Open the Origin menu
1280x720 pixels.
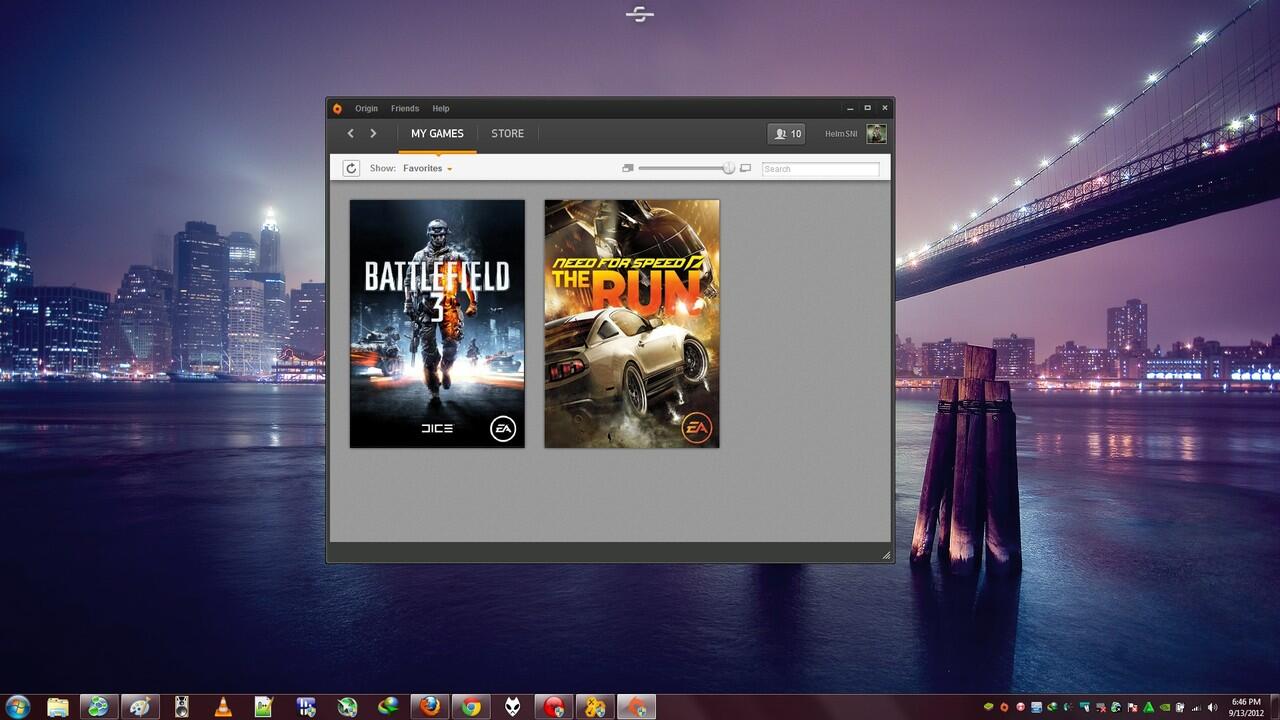[x=366, y=108]
